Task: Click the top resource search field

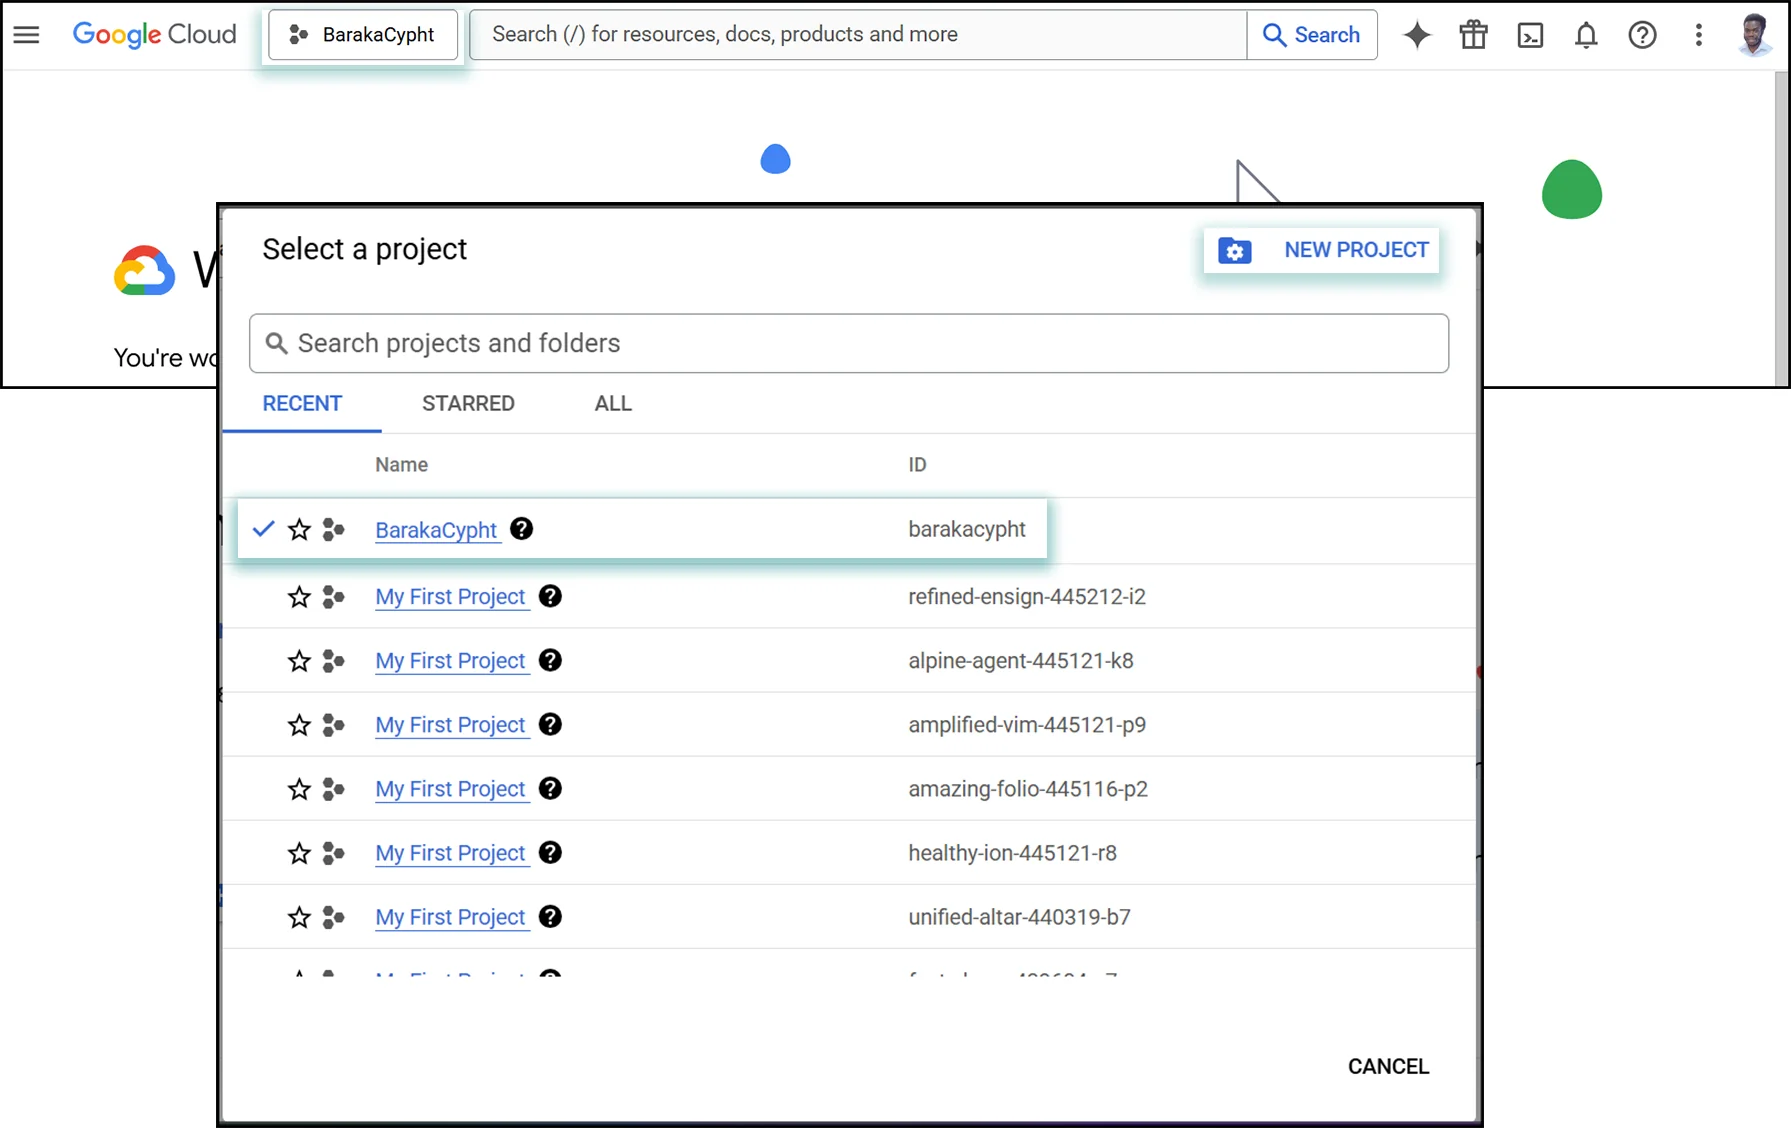Action: 859,35
